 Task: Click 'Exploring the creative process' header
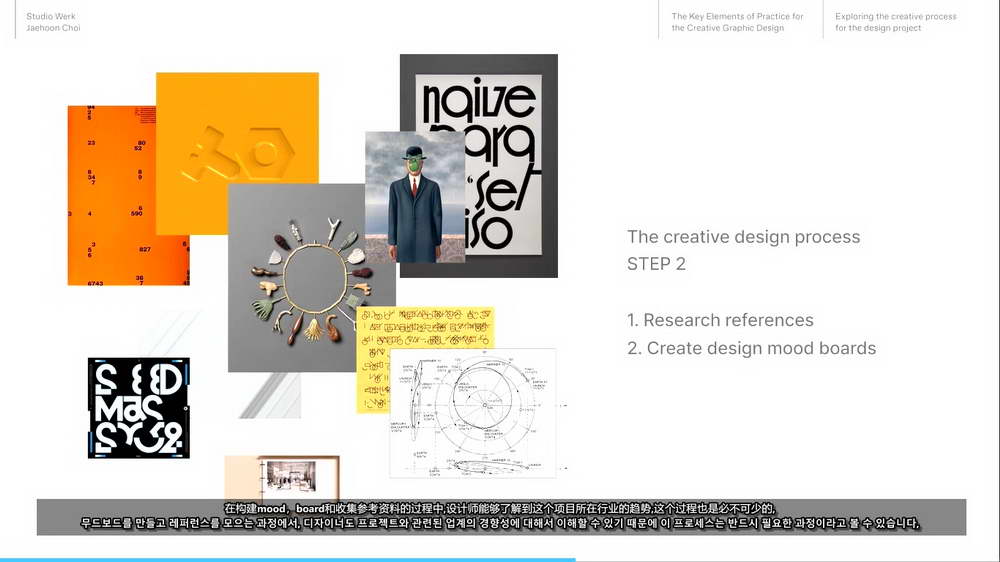click(895, 22)
